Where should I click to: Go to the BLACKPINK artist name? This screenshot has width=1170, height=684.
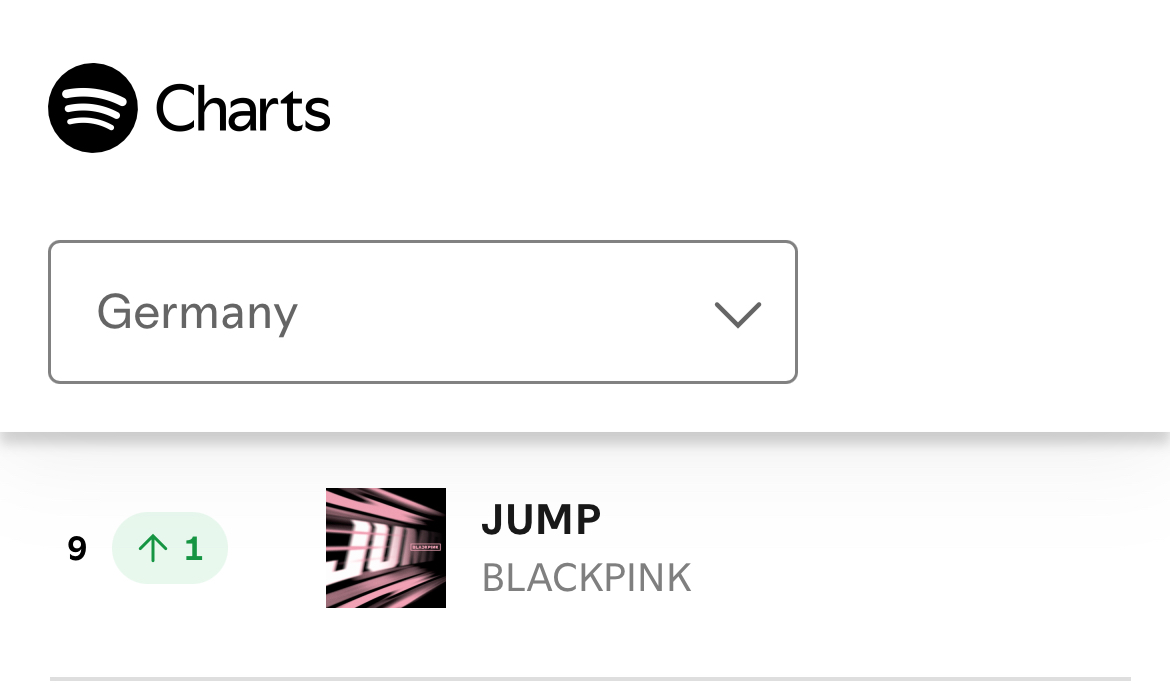(x=586, y=578)
